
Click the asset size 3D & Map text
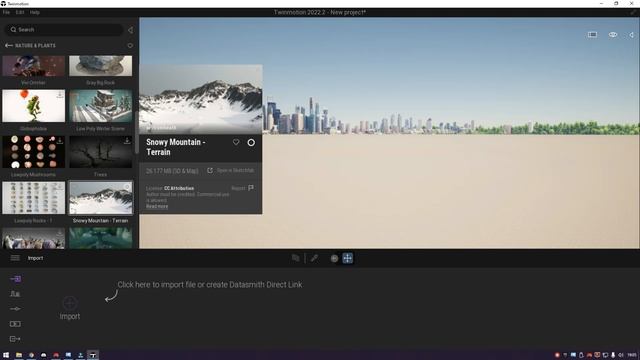[x=172, y=171]
